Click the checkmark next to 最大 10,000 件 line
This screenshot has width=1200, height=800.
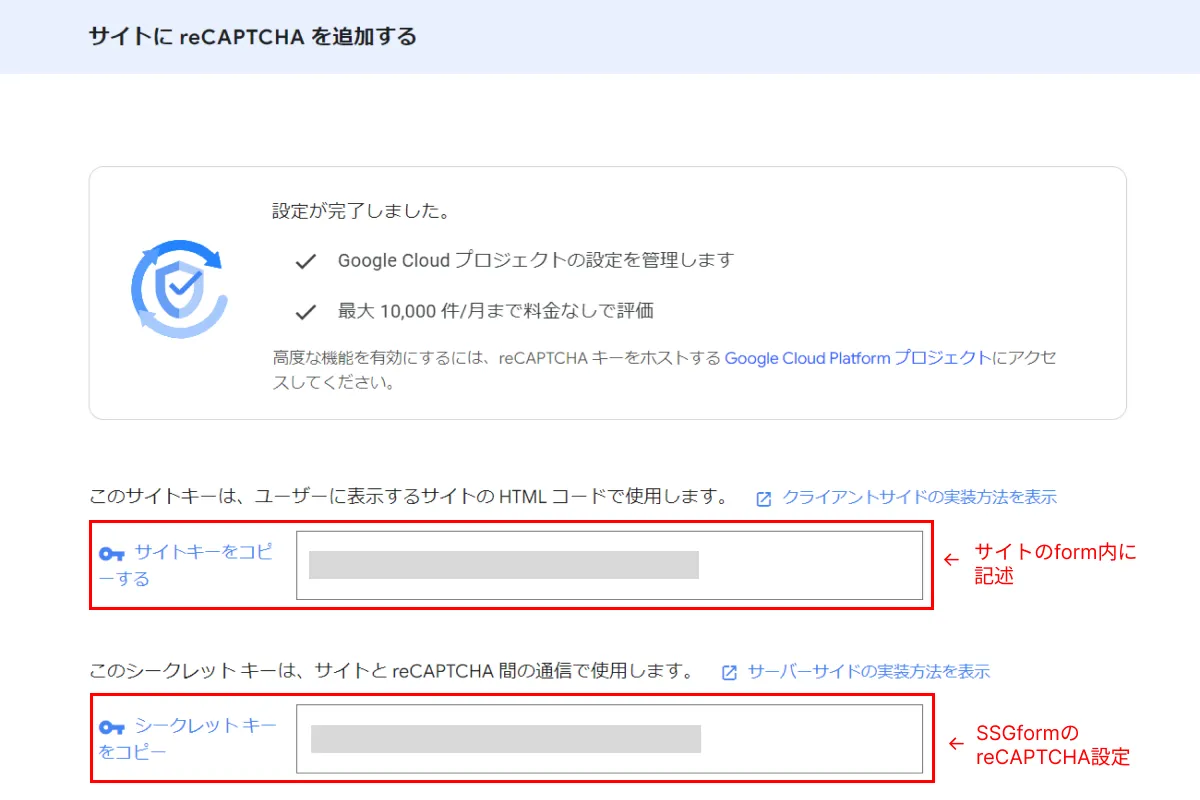click(x=305, y=312)
